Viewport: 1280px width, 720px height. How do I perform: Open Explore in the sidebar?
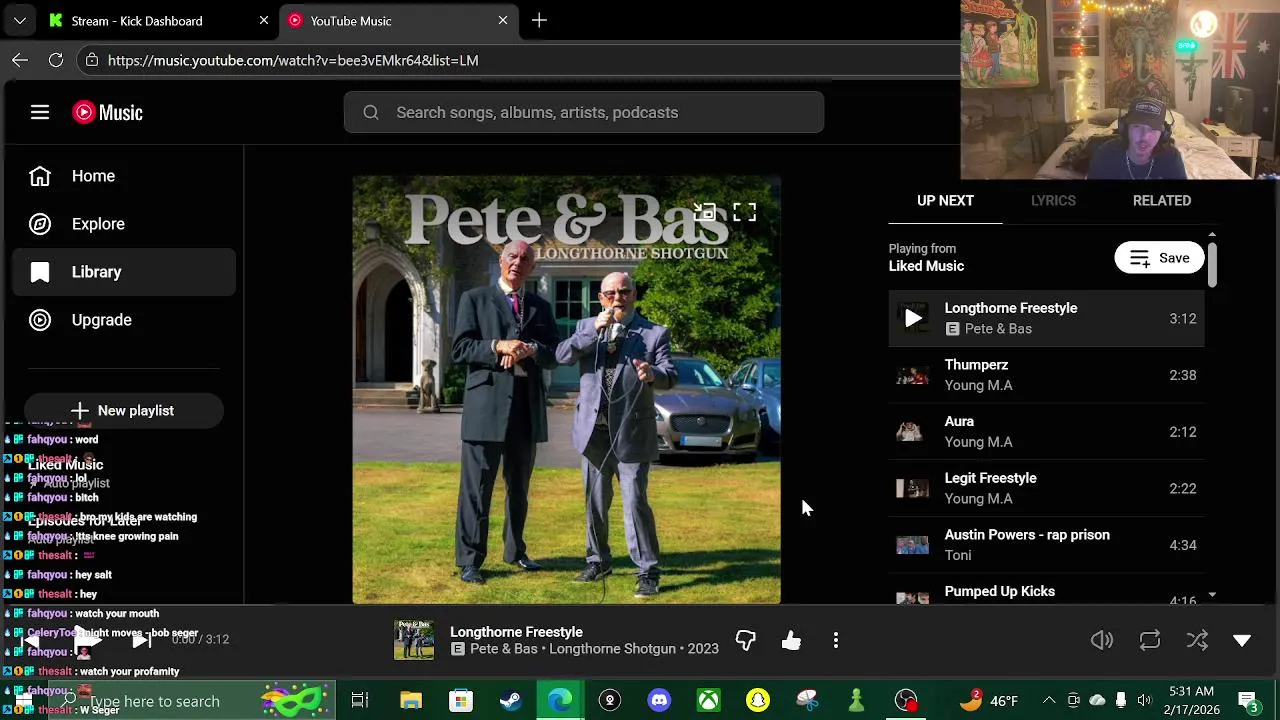pyautogui.click(x=124, y=224)
